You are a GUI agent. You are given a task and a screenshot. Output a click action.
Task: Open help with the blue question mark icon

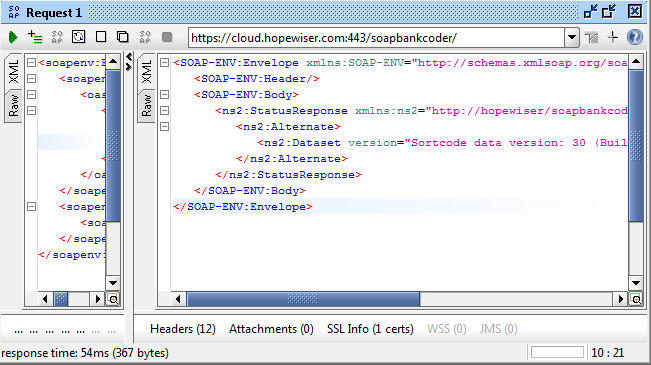pyautogui.click(x=635, y=37)
